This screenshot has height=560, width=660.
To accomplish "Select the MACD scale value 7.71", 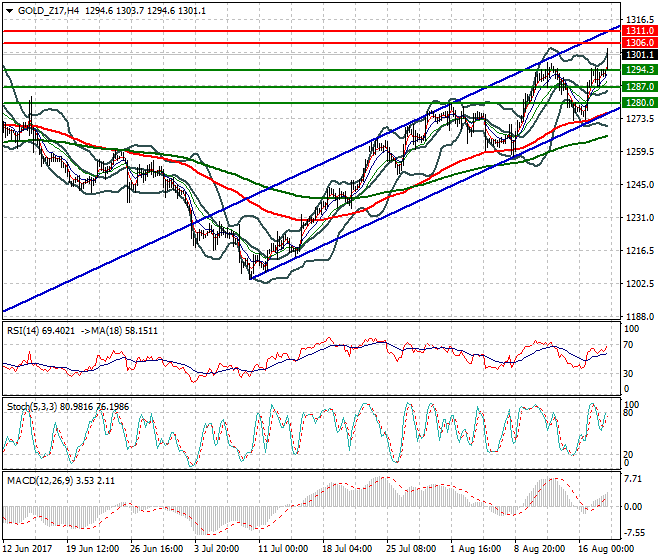I will (x=633, y=479).
